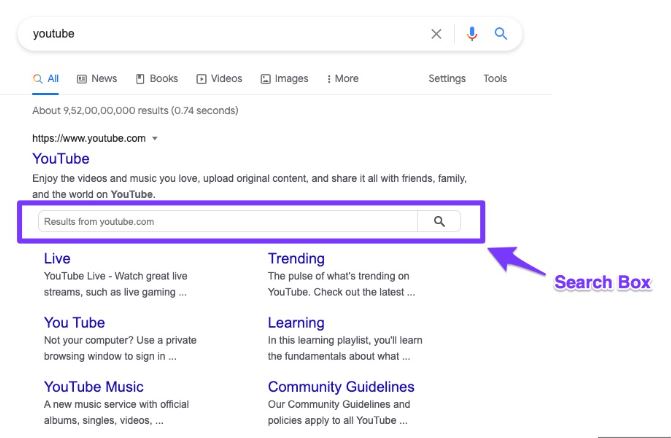Clear the search query with the X icon
This screenshot has height=438, width=671.
(x=436, y=34)
